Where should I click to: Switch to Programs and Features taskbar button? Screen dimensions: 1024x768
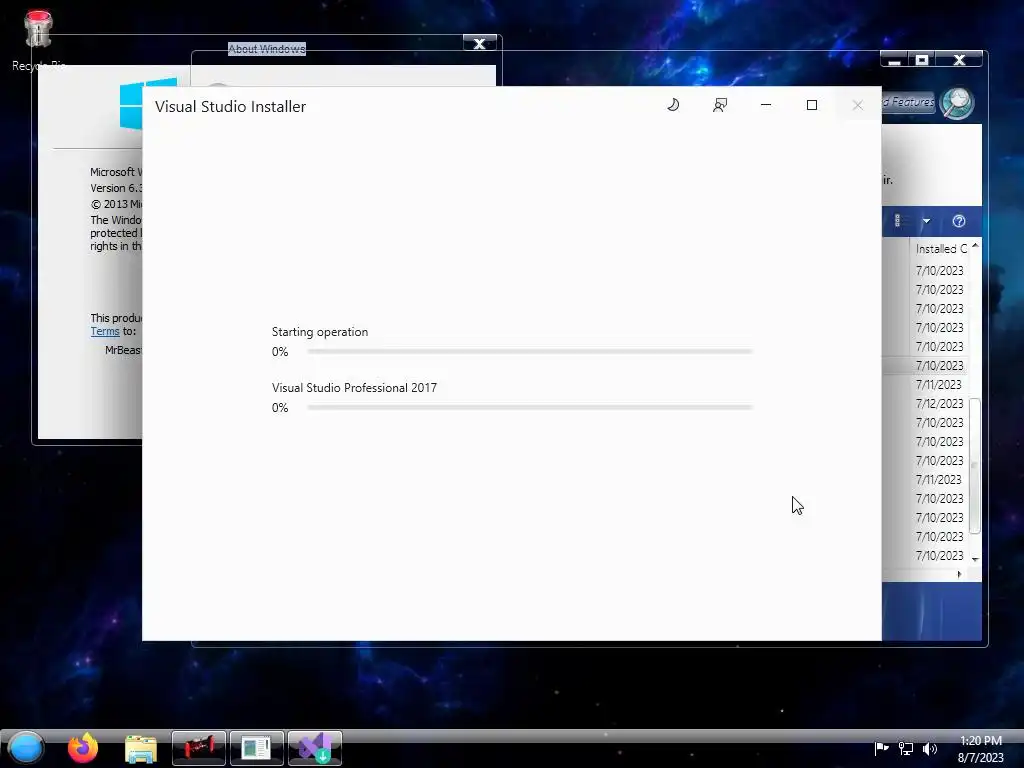pos(257,748)
